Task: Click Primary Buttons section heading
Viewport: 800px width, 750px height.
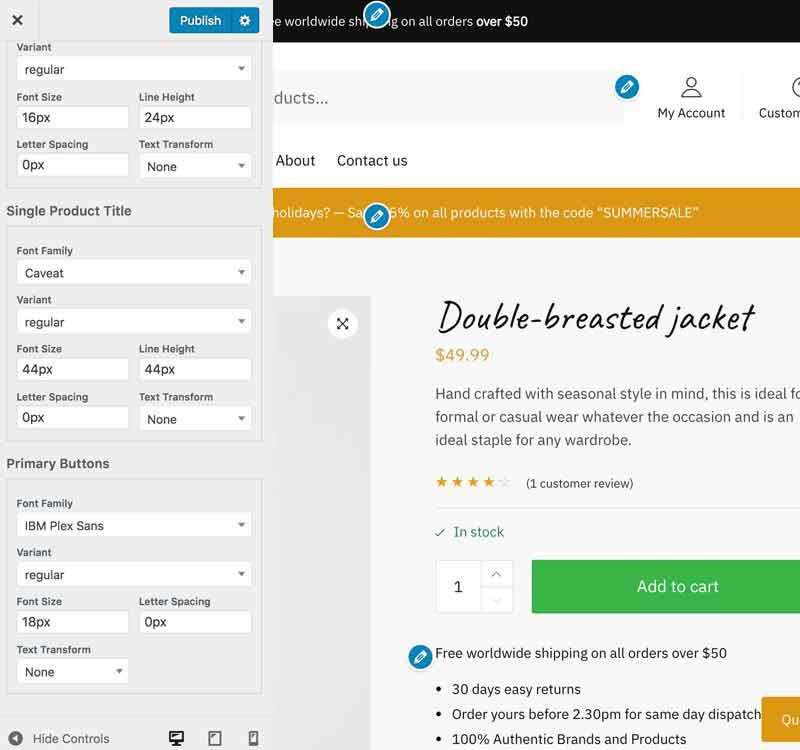Action: click(x=58, y=464)
